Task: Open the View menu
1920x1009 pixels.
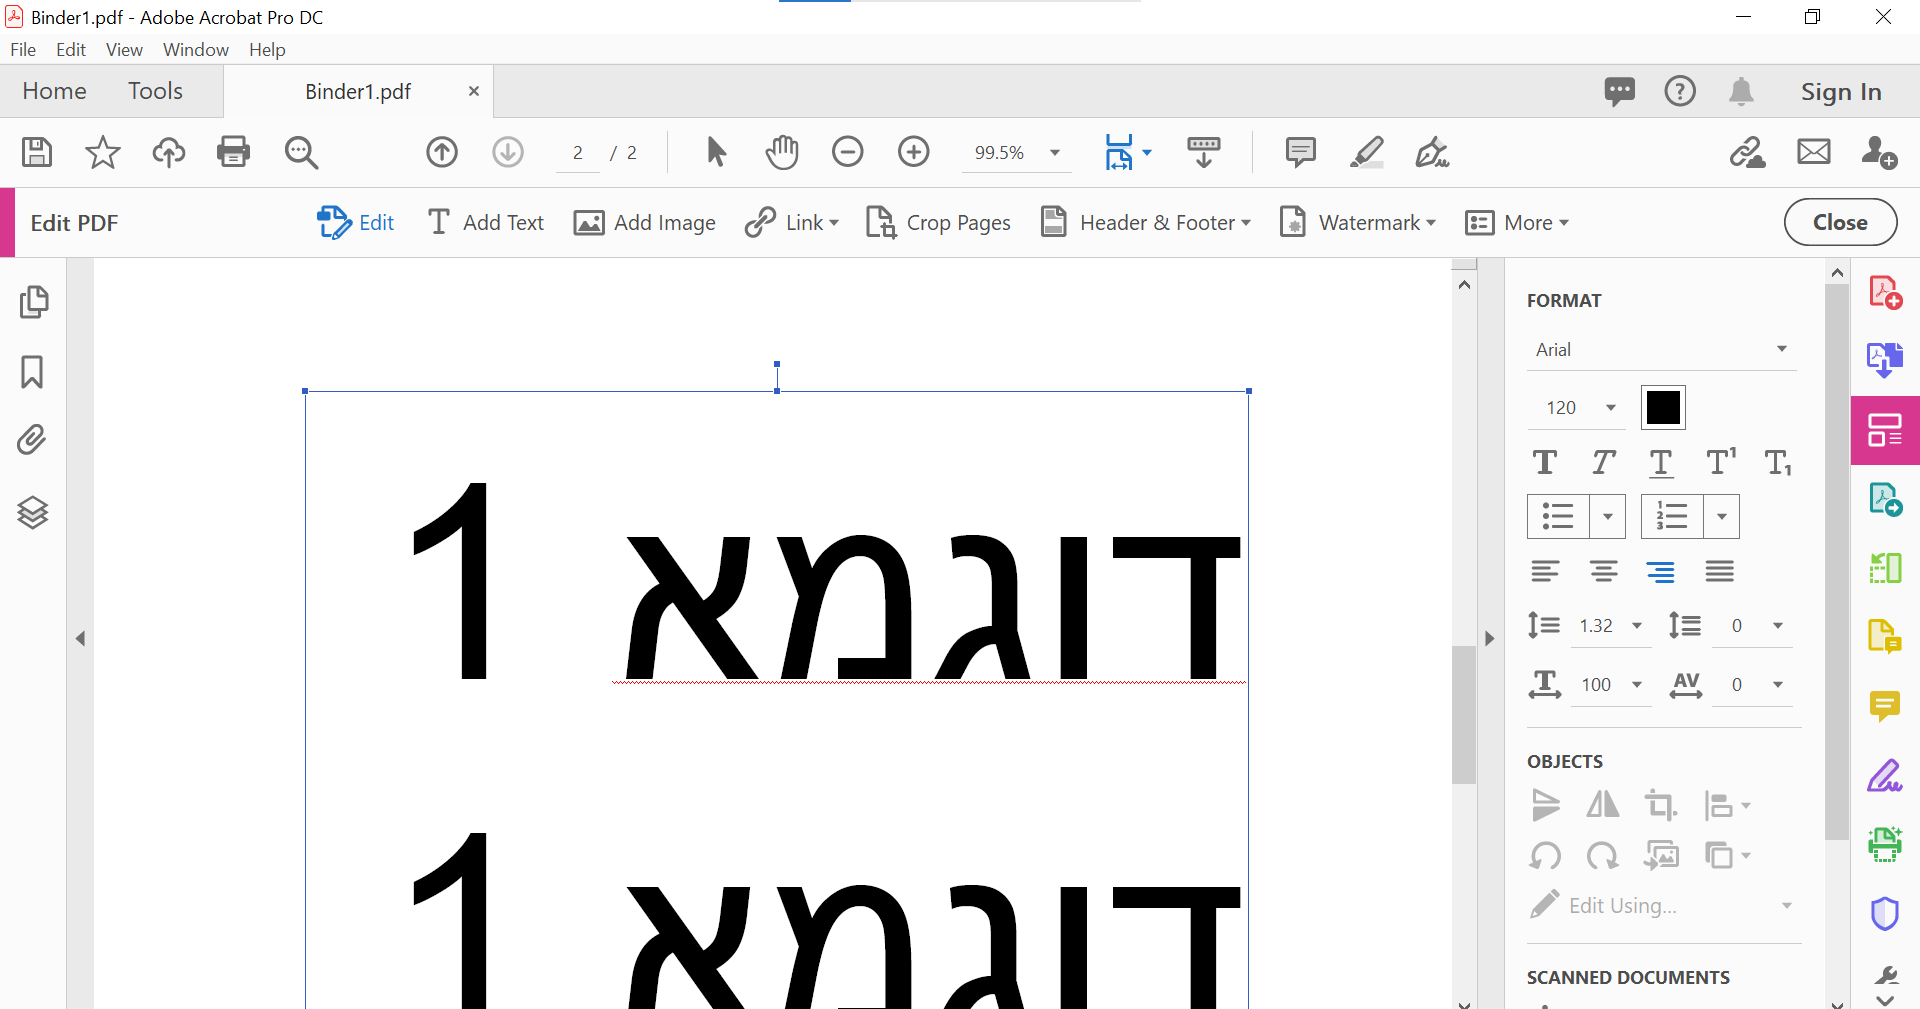Action: [x=124, y=50]
